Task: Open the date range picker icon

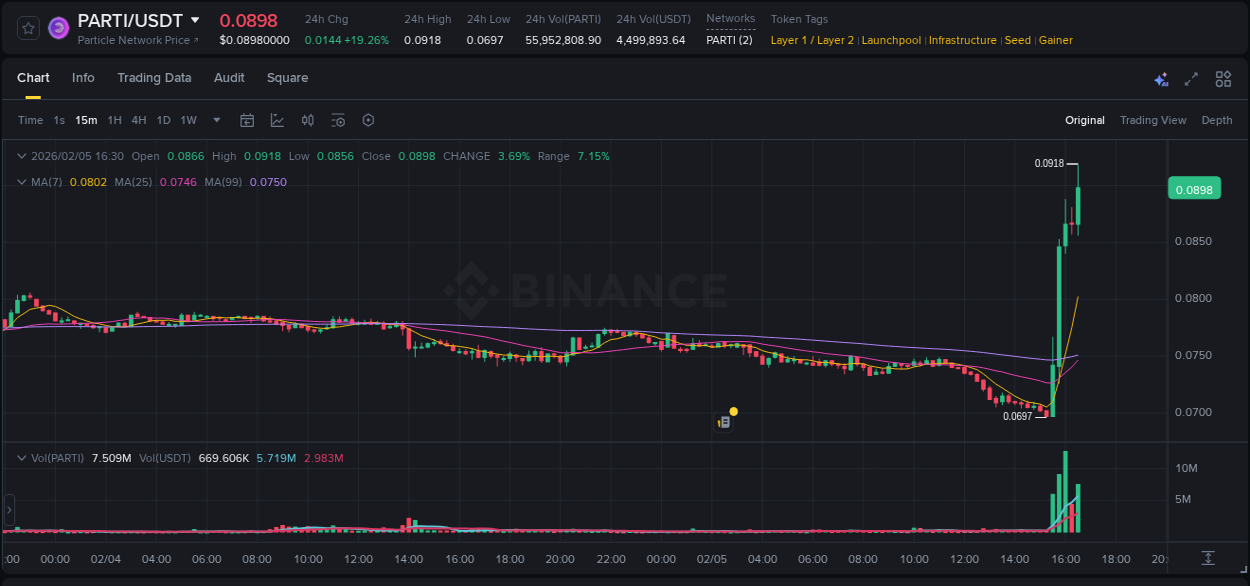Action: click(x=247, y=120)
